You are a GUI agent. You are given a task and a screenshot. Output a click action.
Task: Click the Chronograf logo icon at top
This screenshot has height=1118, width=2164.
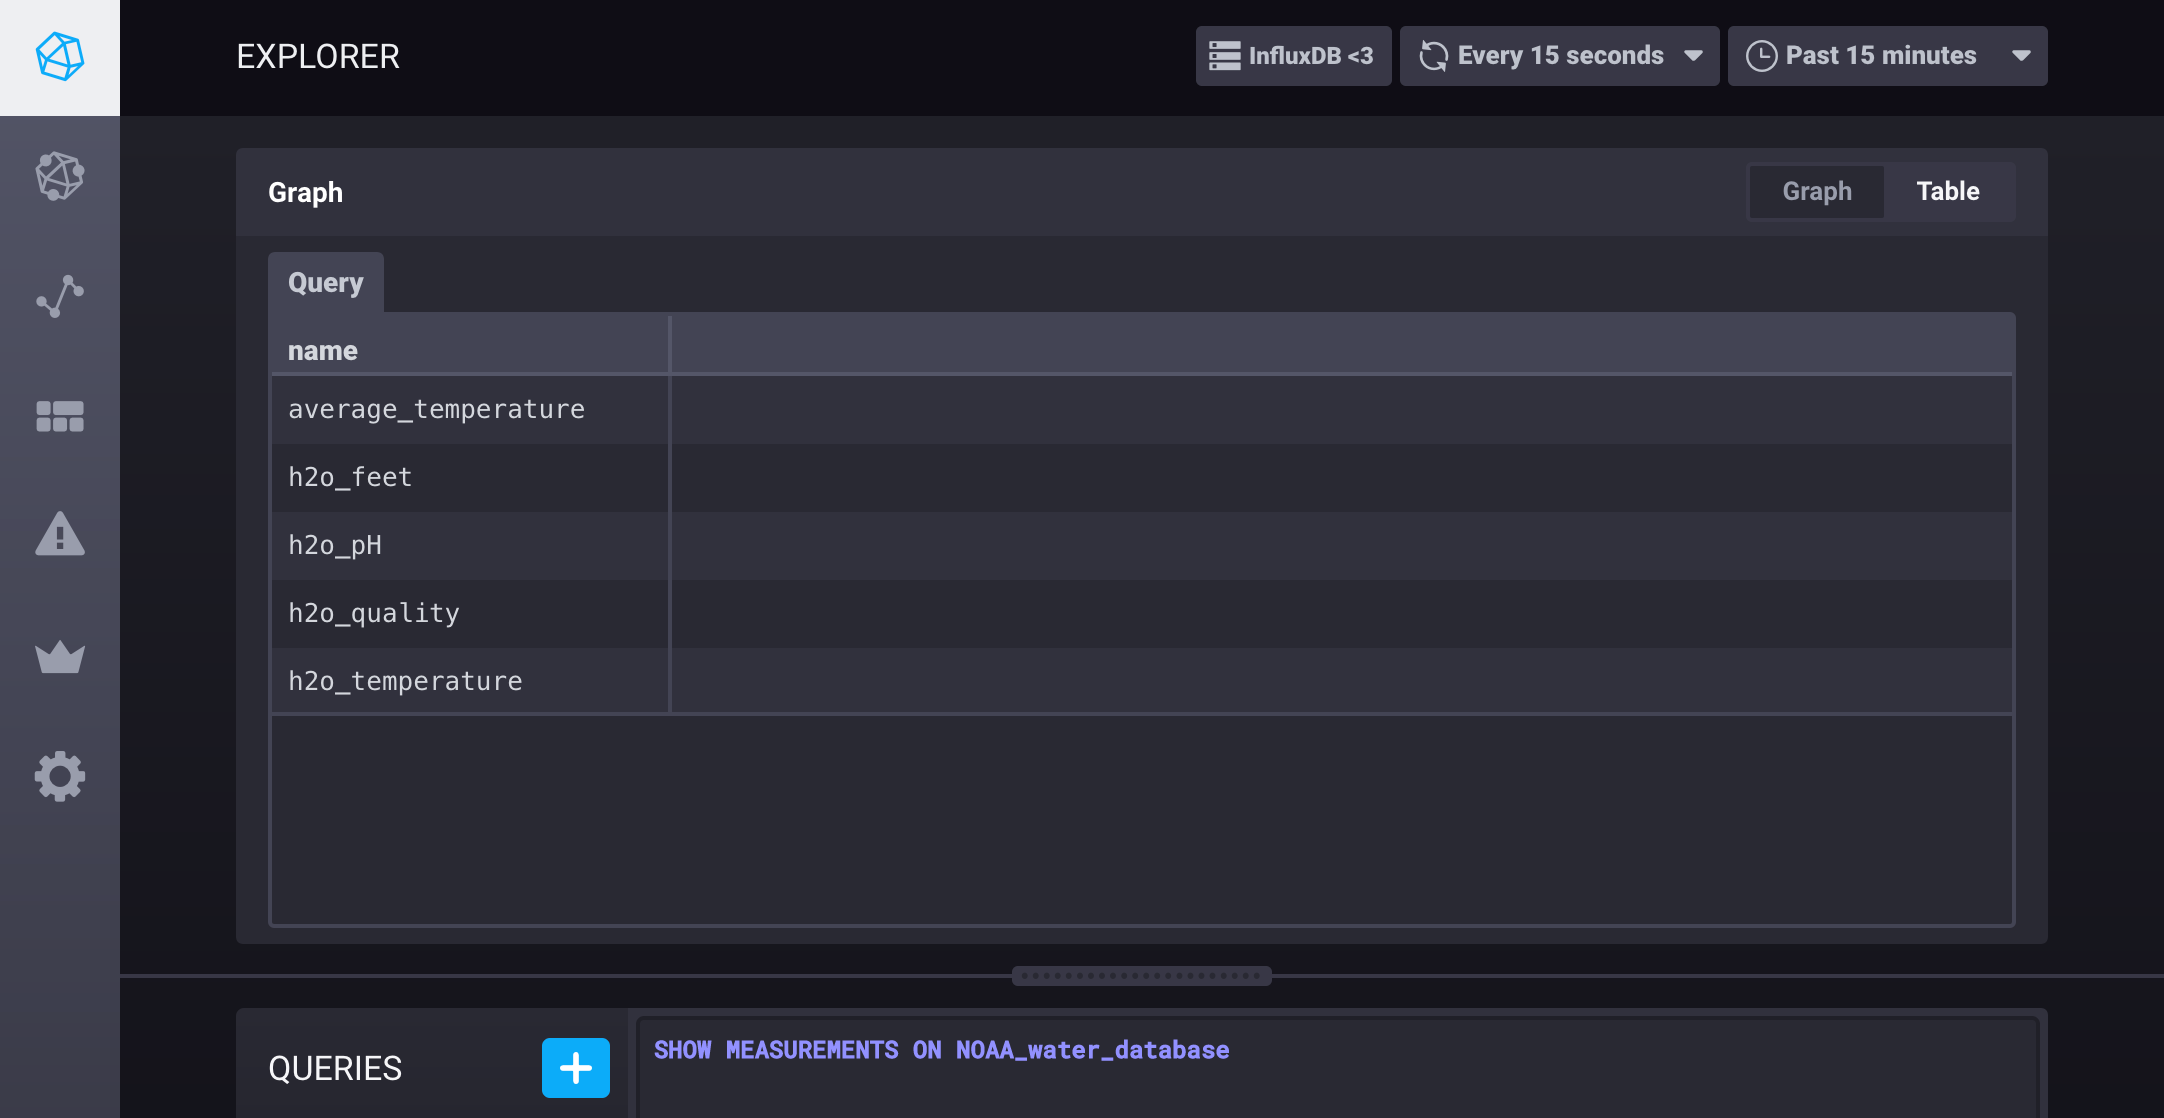(60, 57)
